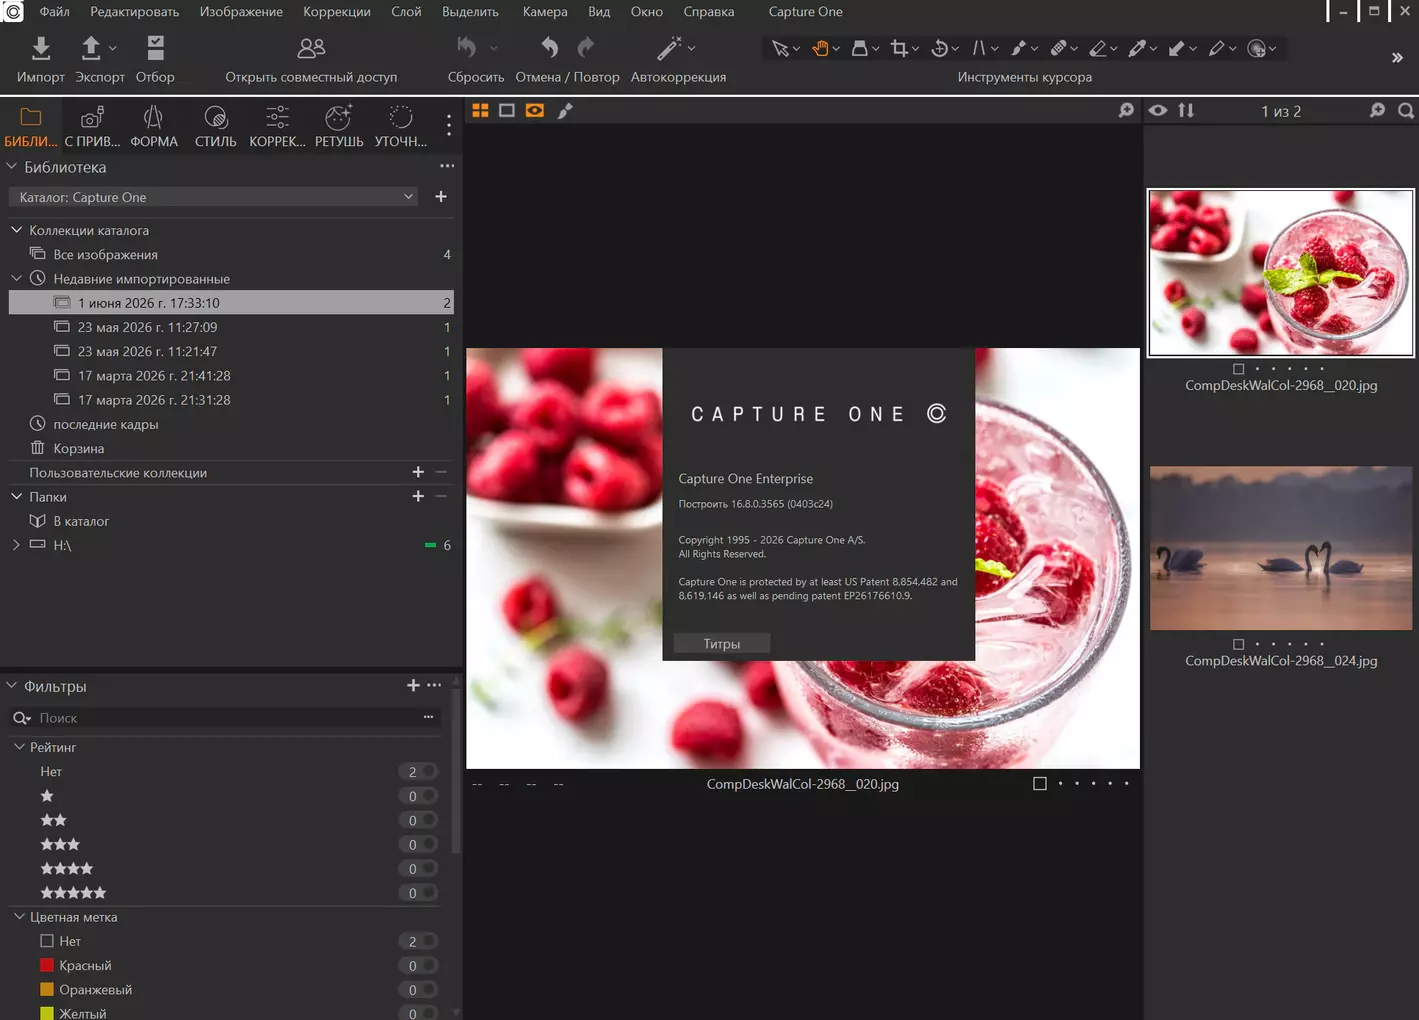Expand the H:\ drive folder

tap(17, 545)
